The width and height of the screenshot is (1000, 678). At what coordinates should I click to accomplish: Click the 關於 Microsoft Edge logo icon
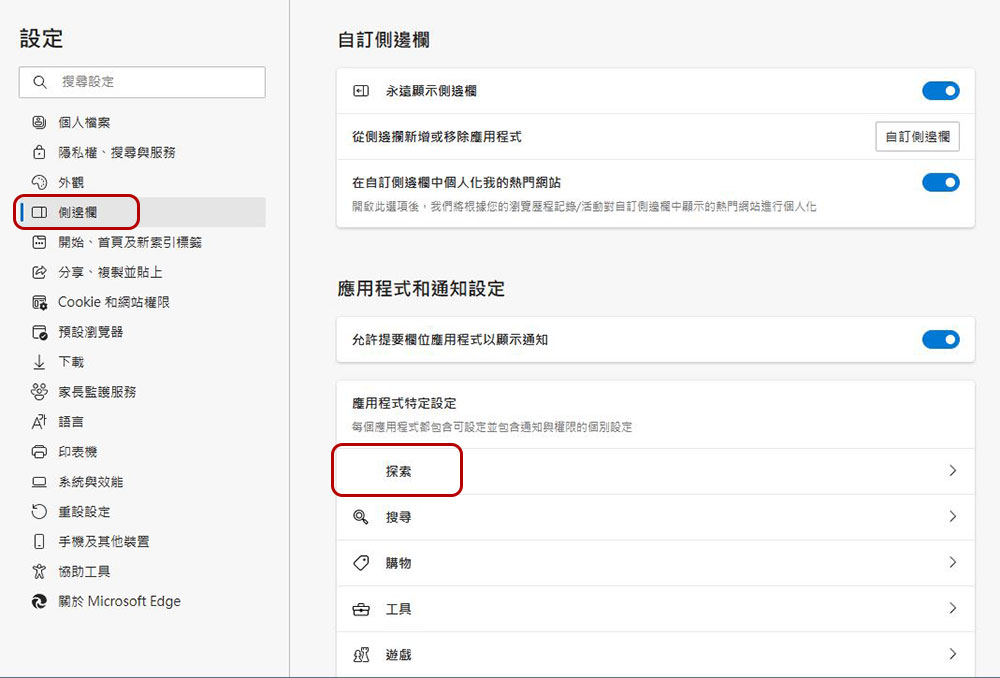coord(39,601)
